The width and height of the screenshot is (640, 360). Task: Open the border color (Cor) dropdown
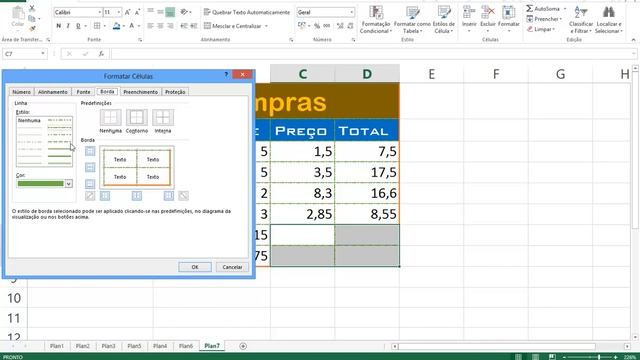(x=69, y=184)
